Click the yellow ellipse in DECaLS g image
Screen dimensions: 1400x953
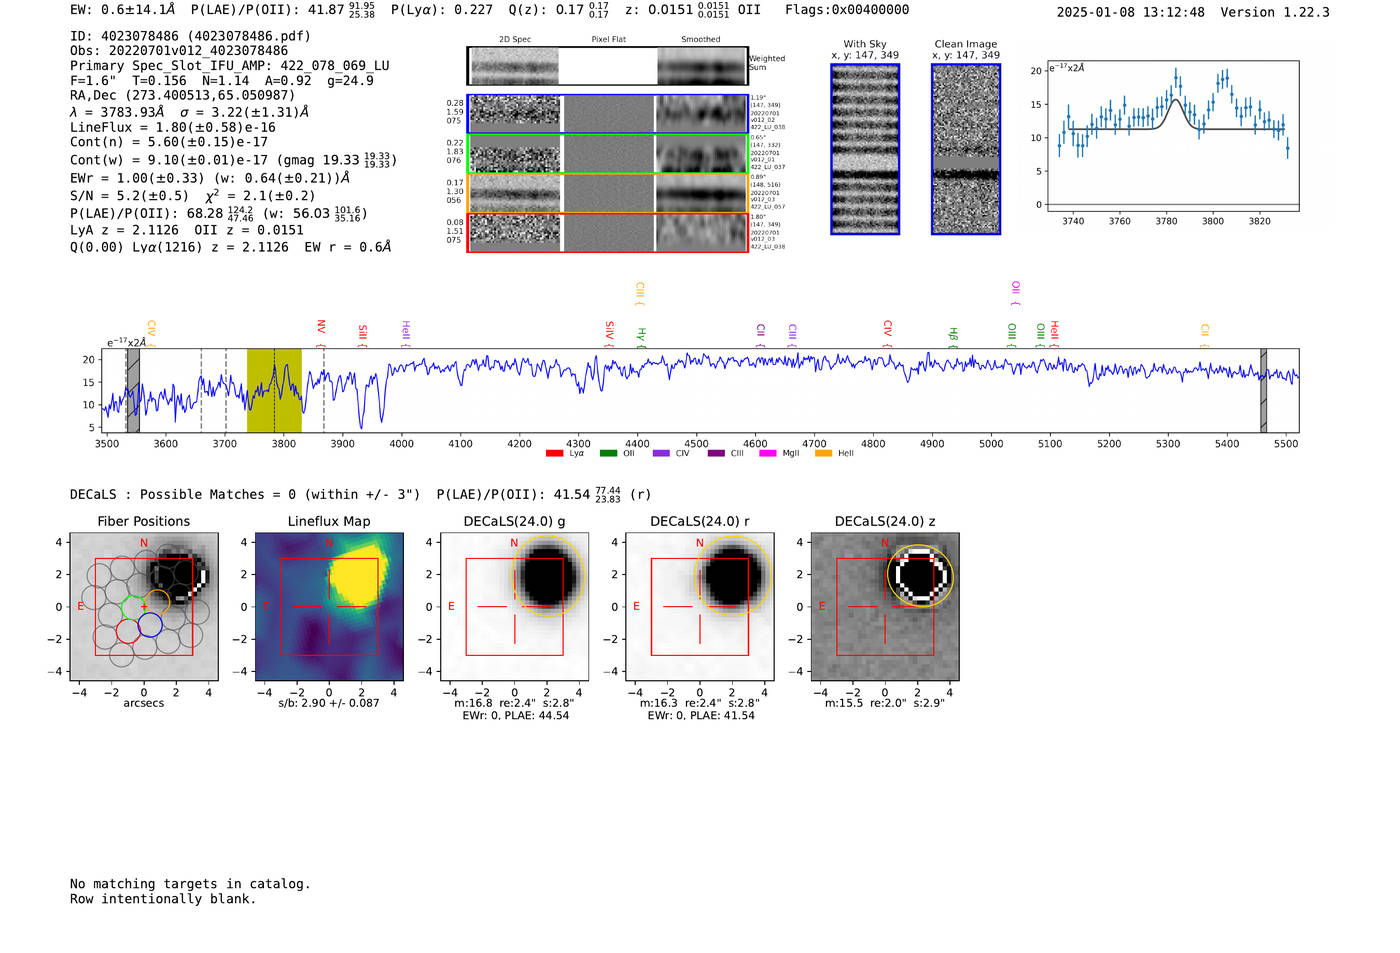546,577
